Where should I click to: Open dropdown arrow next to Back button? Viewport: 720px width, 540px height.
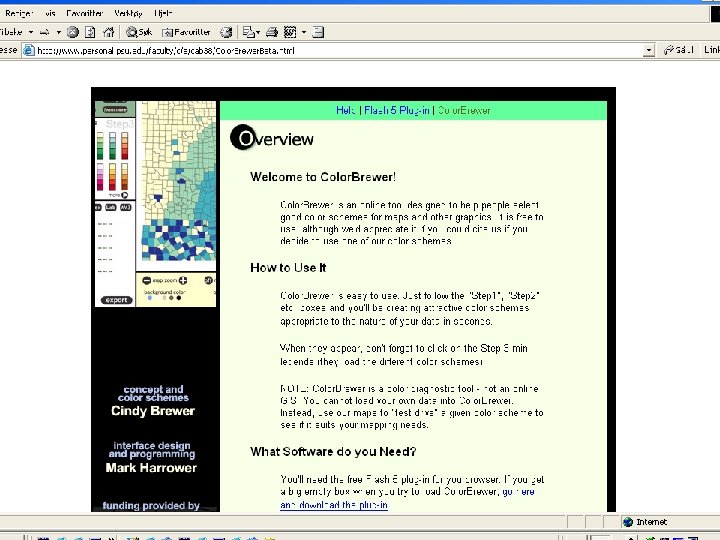pyautogui.click(x=31, y=32)
